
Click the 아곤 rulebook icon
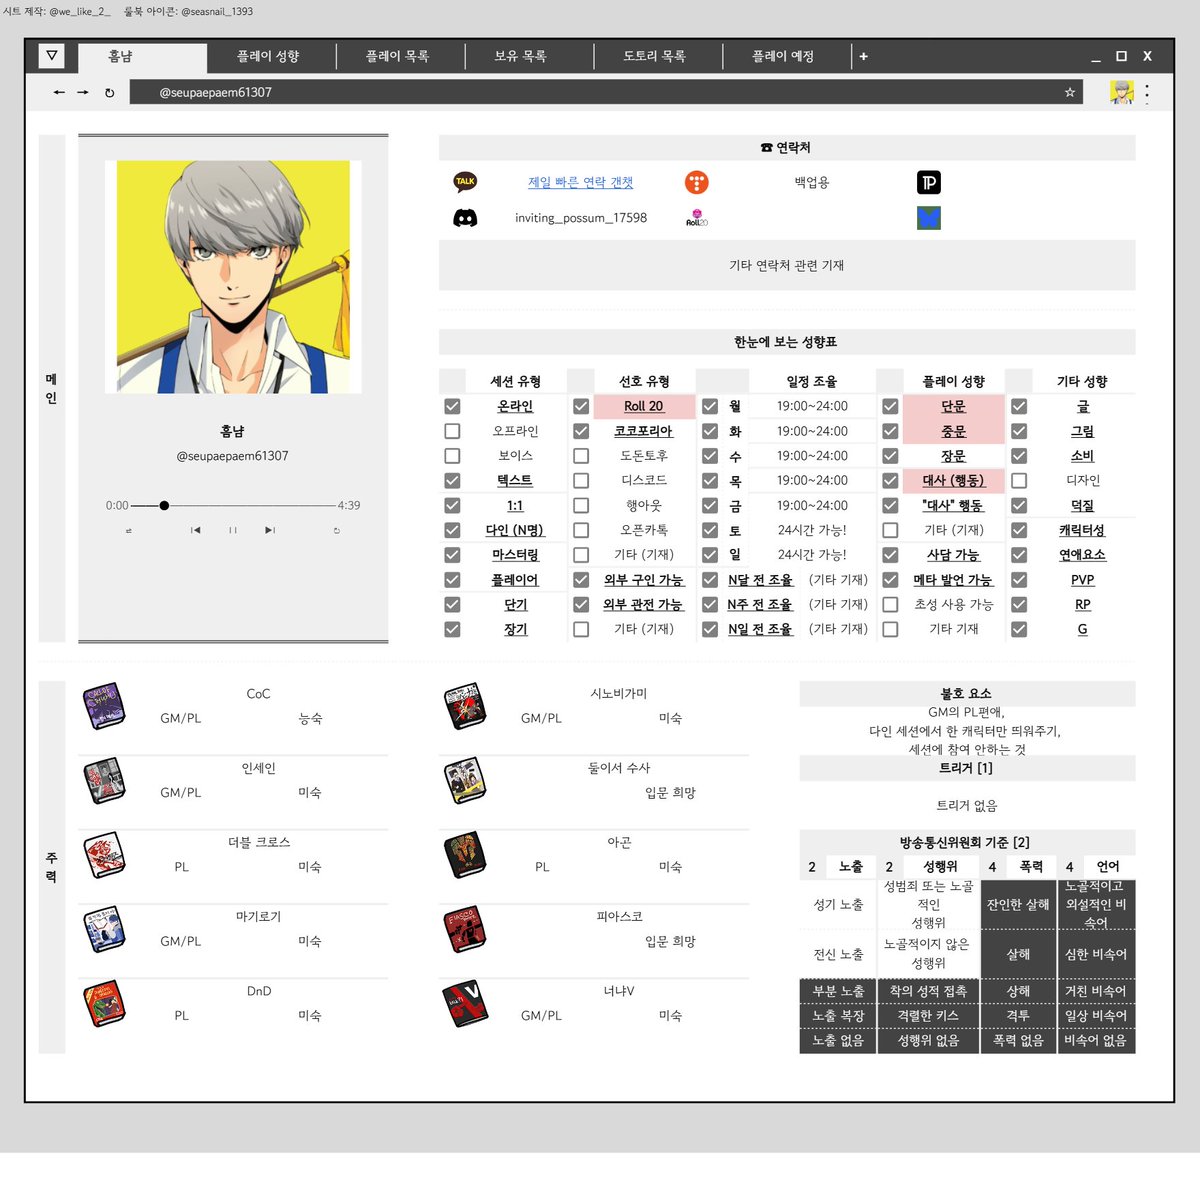(465, 855)
